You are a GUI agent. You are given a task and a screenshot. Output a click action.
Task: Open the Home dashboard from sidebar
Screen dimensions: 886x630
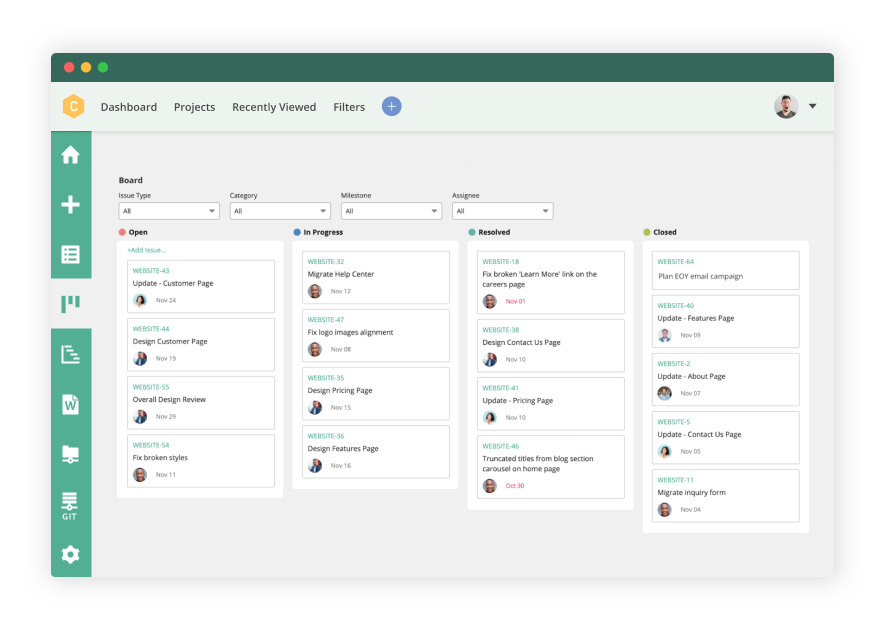(x=70, y=155)
